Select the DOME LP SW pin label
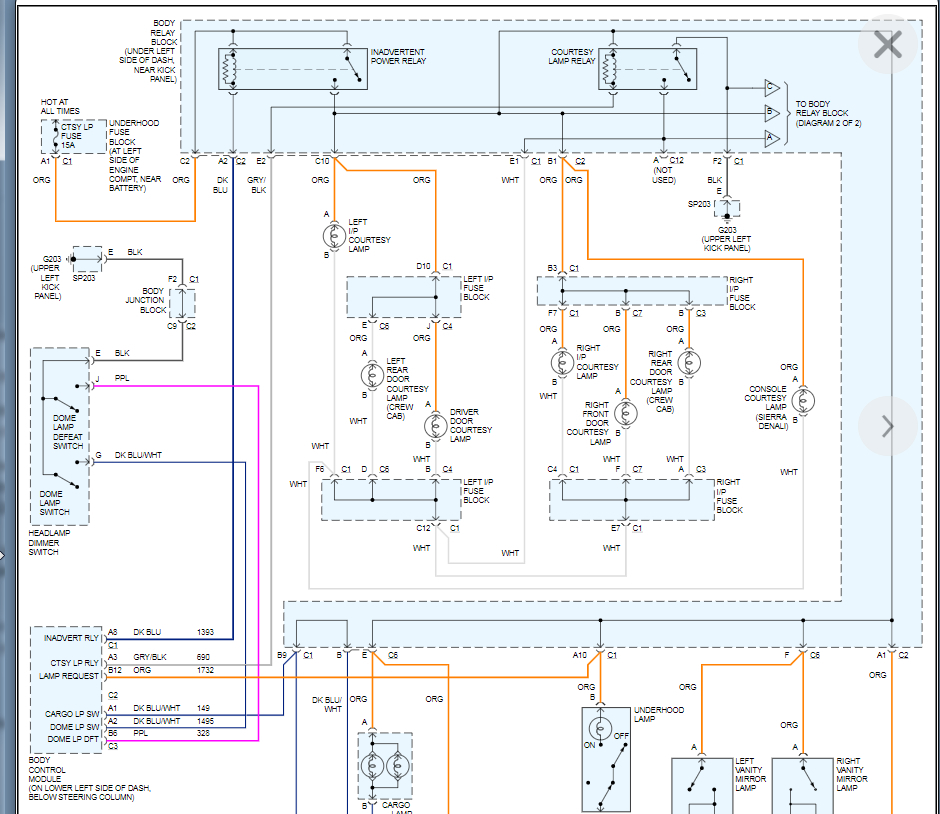This screenshot has height=814, width=940. click(74, 726)
